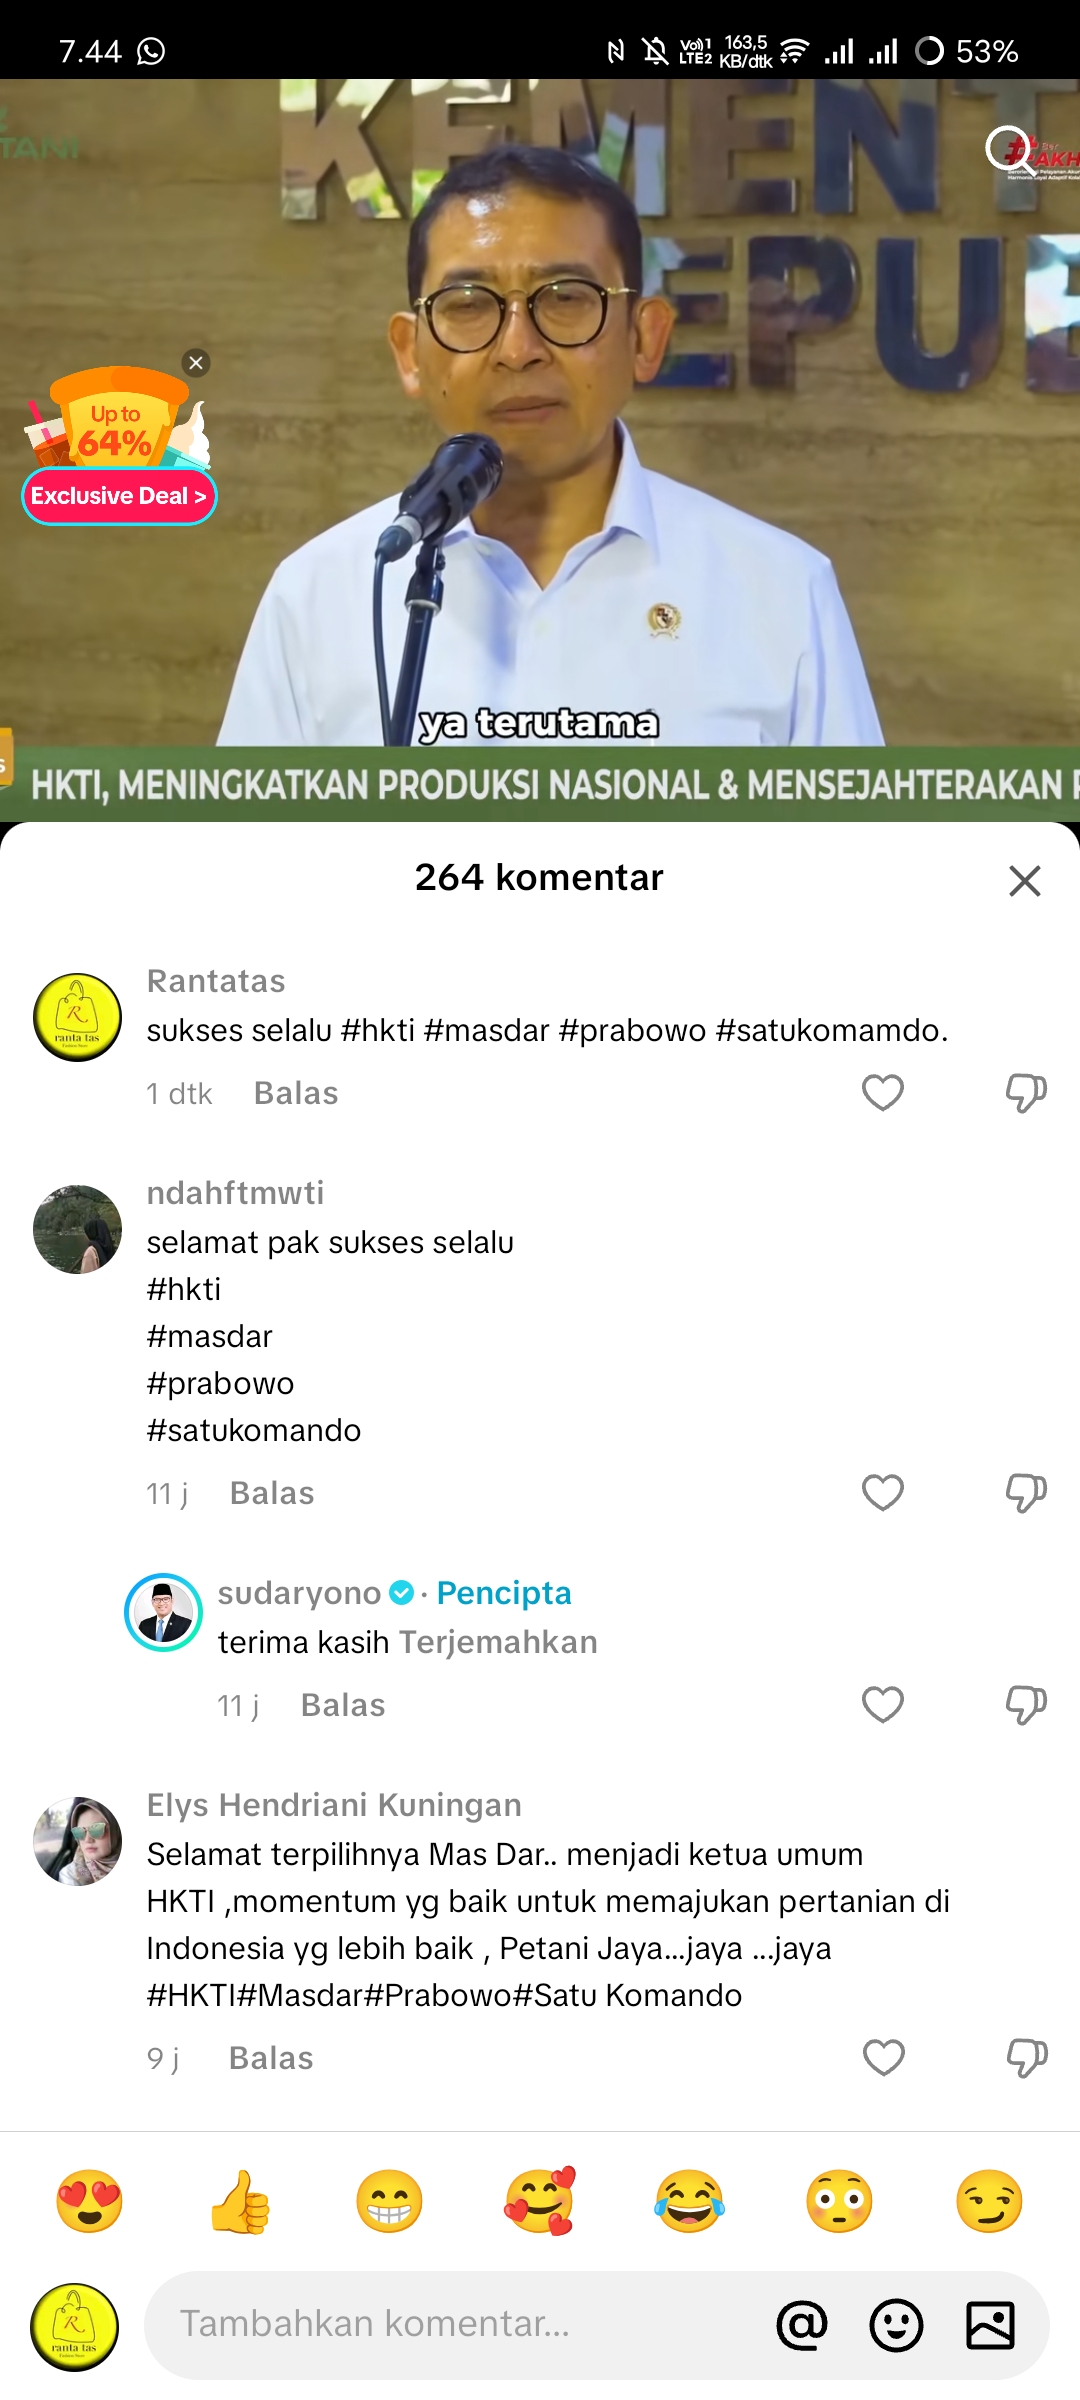Translate sudaryono's reply via Terjemahkan
The height and width of the screenshot is (2400, 1080).
coord(498,1642)
